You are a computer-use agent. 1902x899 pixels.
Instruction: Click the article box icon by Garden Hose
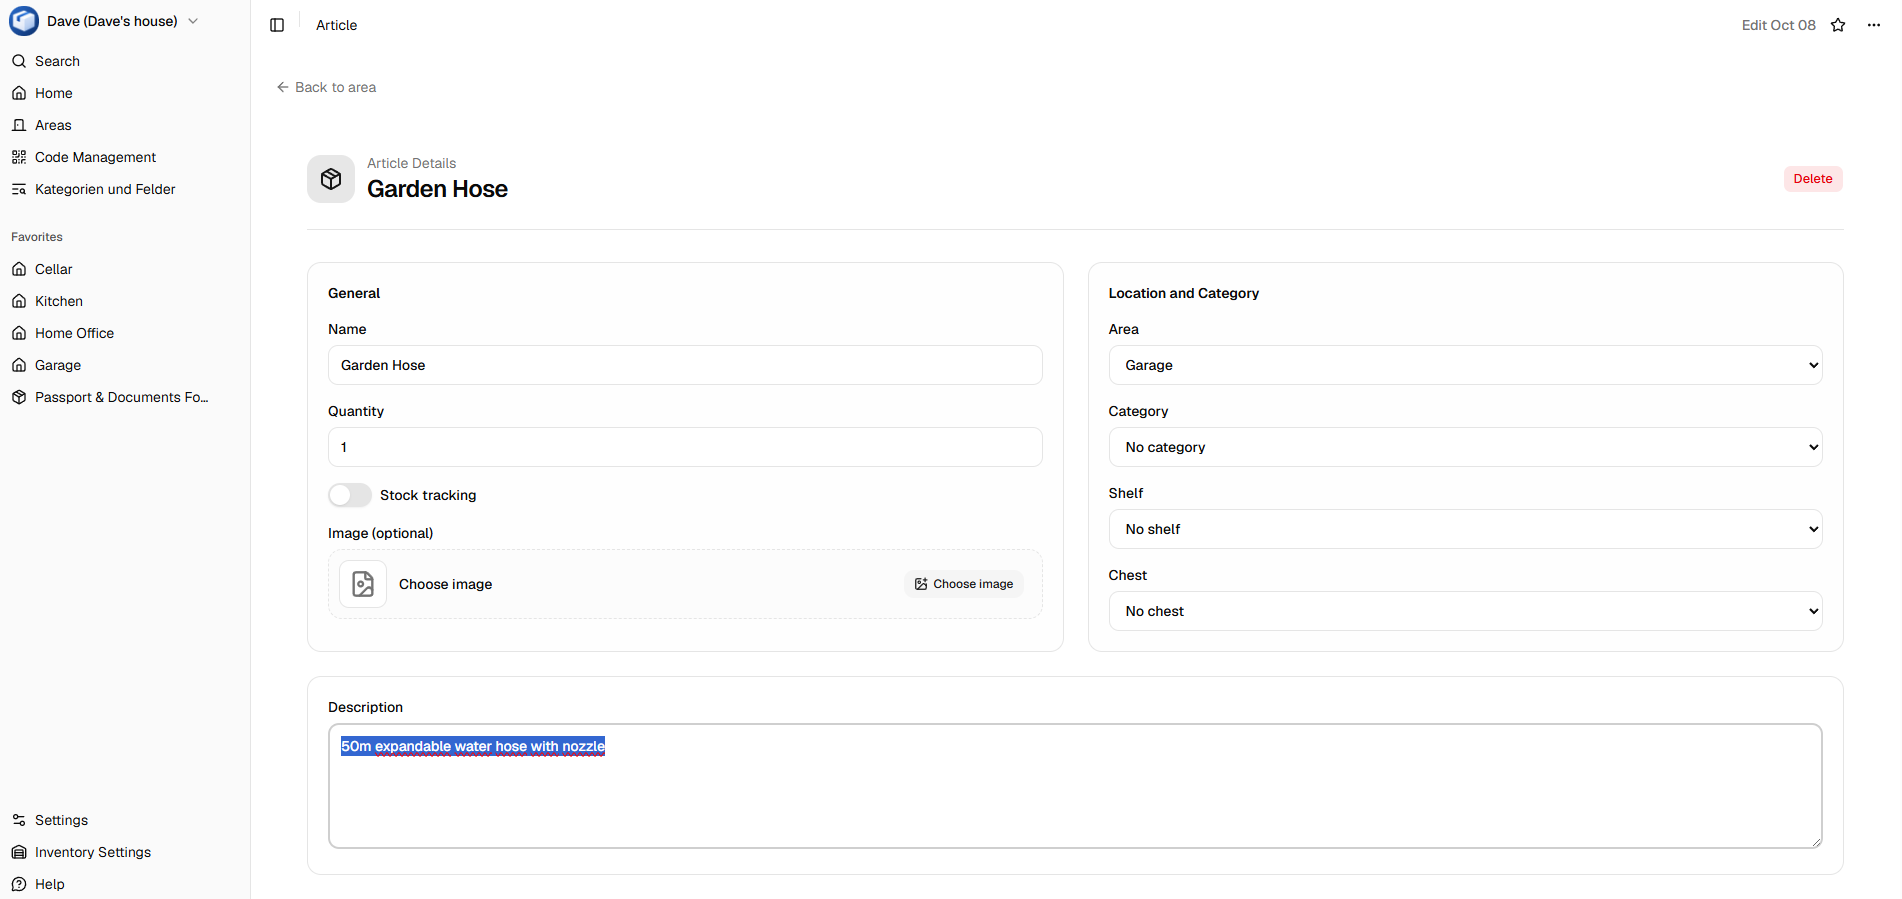pos(331,179)
